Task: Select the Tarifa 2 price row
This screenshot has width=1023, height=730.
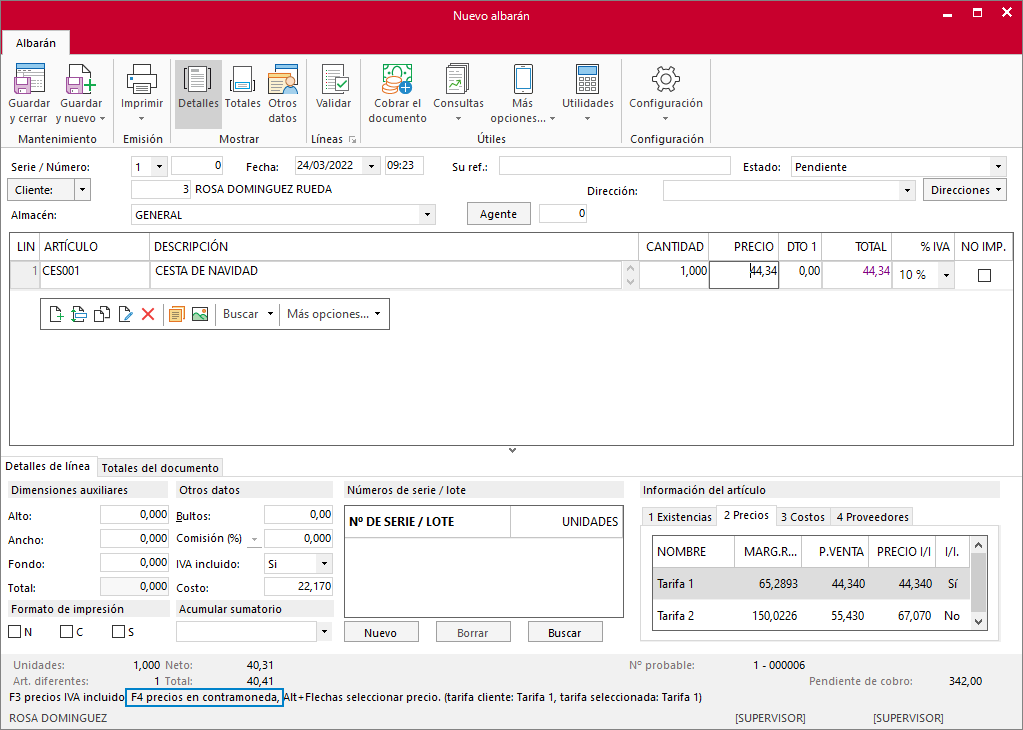Action: click(x=812, y=616)
